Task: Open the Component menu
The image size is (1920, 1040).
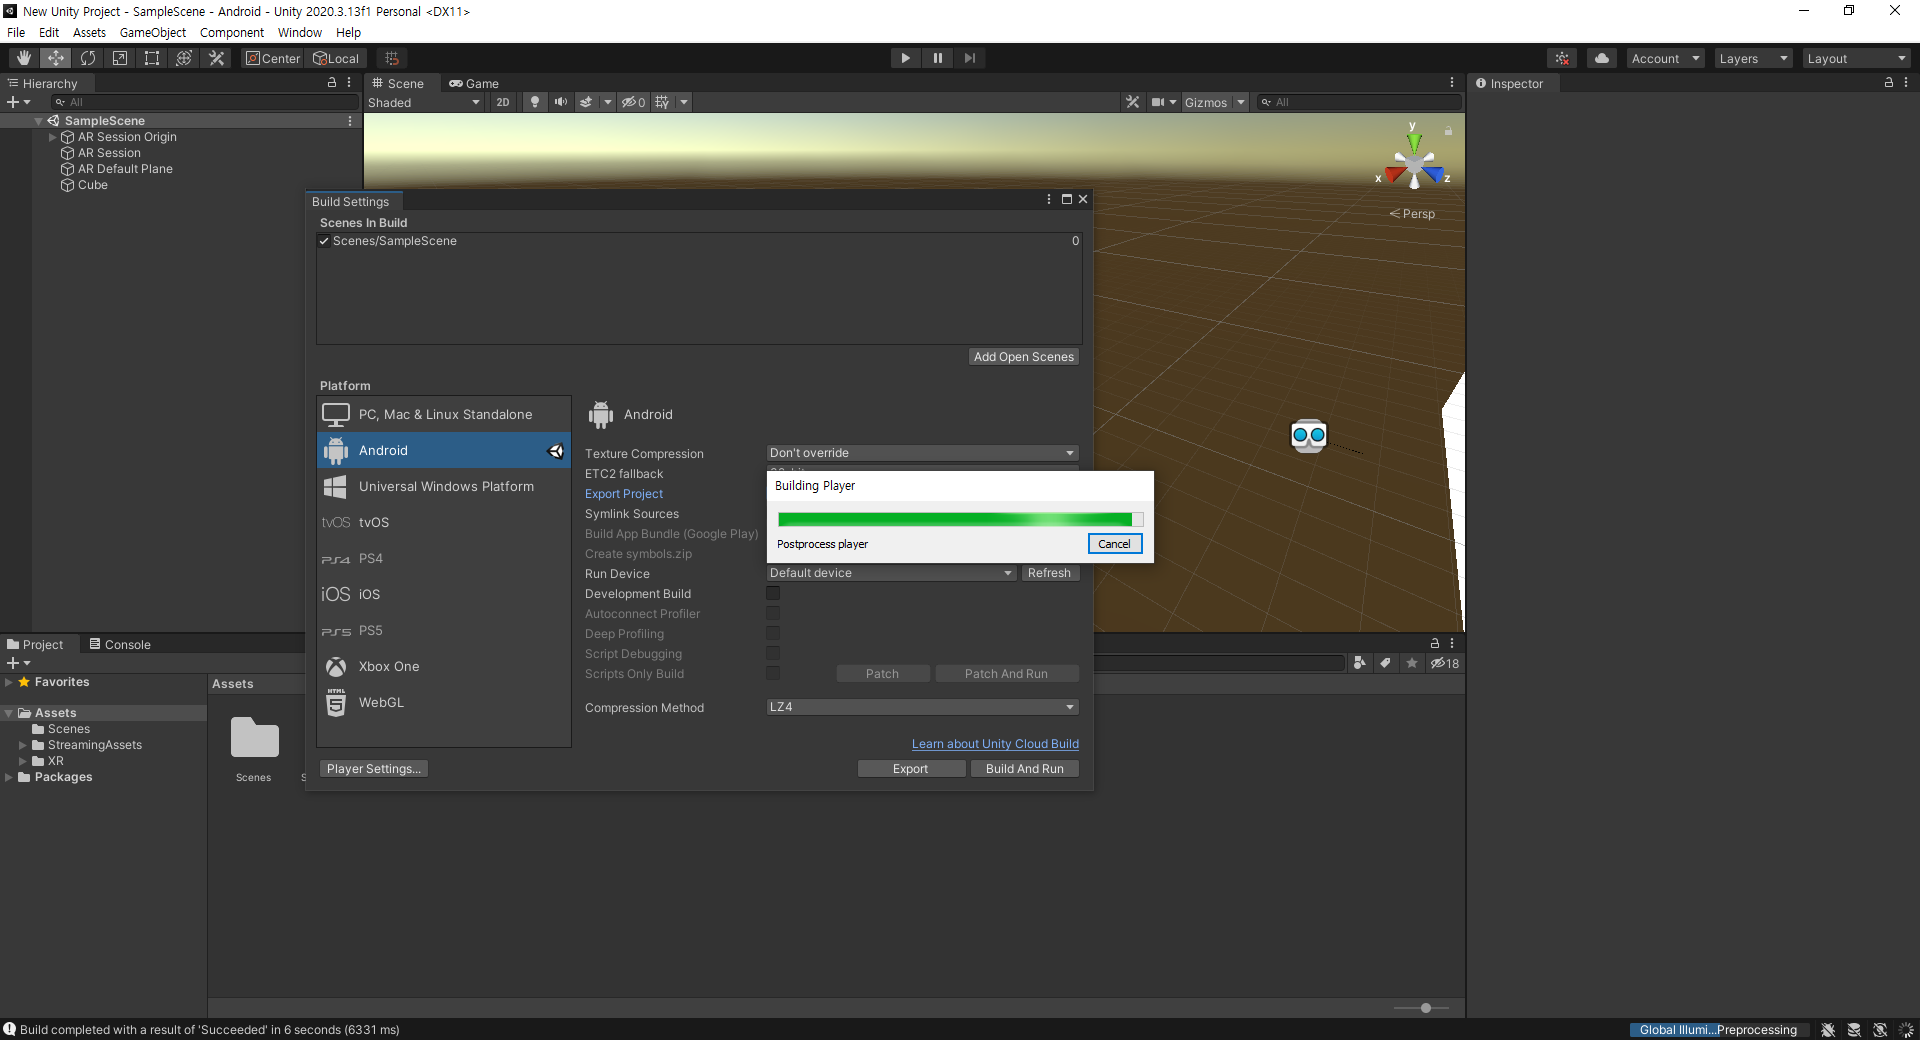Action: (x=232, y=32)
